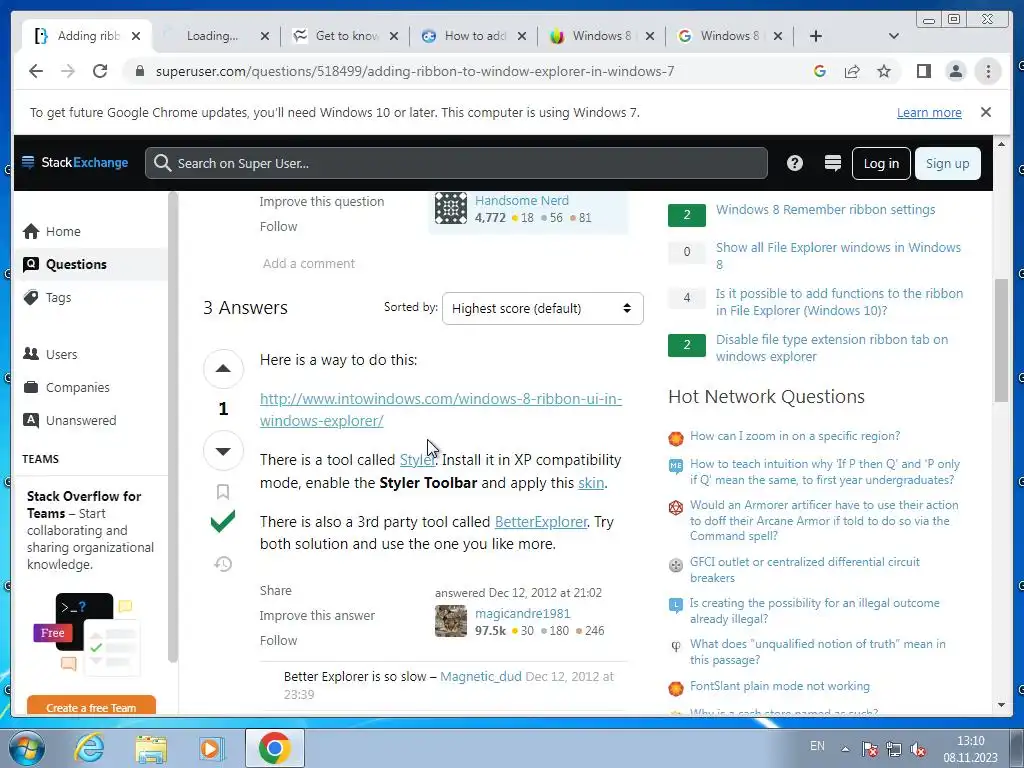Open the Styler tool link
Screen dimensions: 1024x768
click(x=417, y=460)
